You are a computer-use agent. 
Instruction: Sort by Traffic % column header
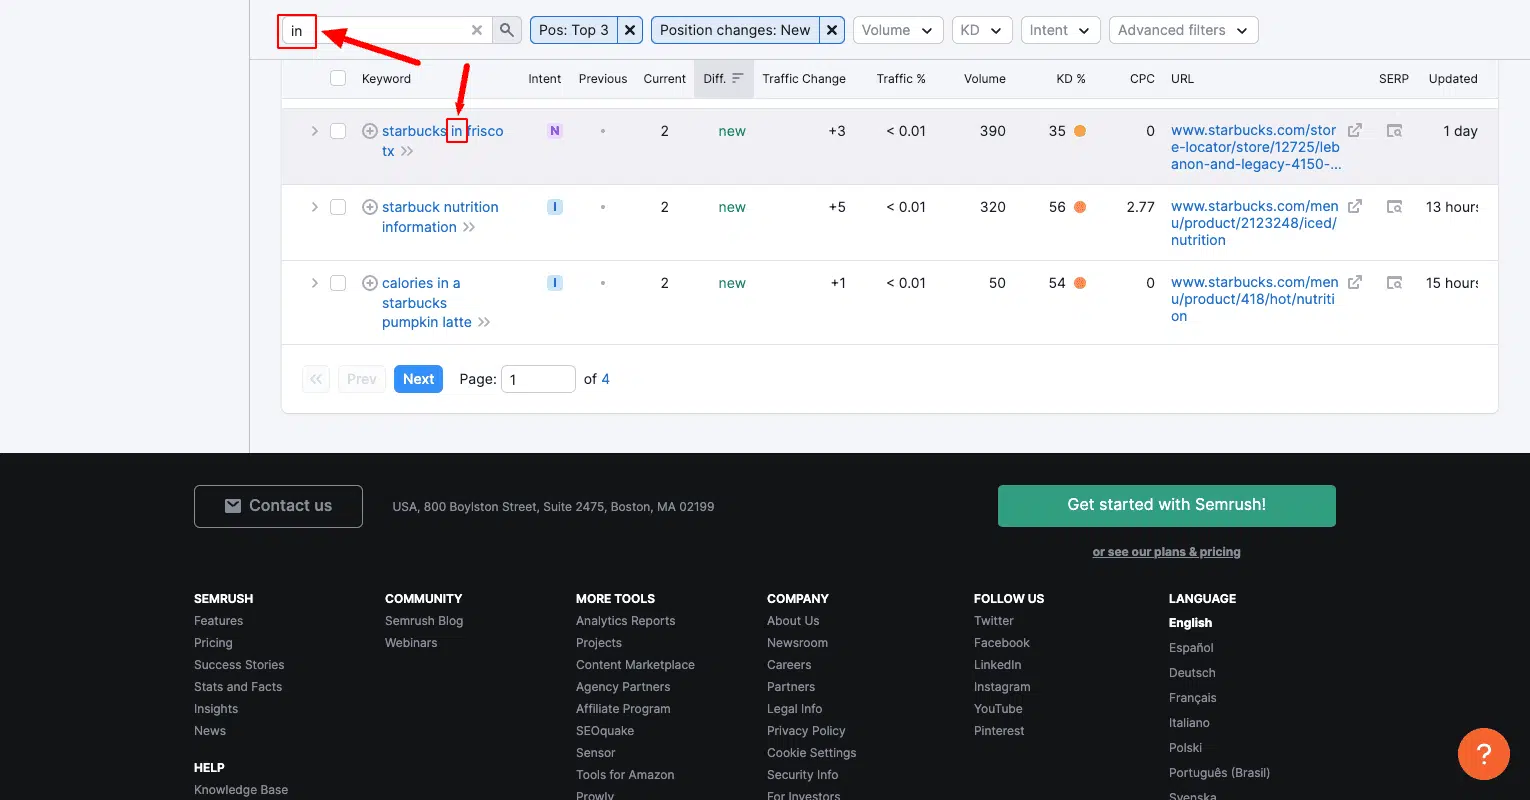(x=901, y=79)
